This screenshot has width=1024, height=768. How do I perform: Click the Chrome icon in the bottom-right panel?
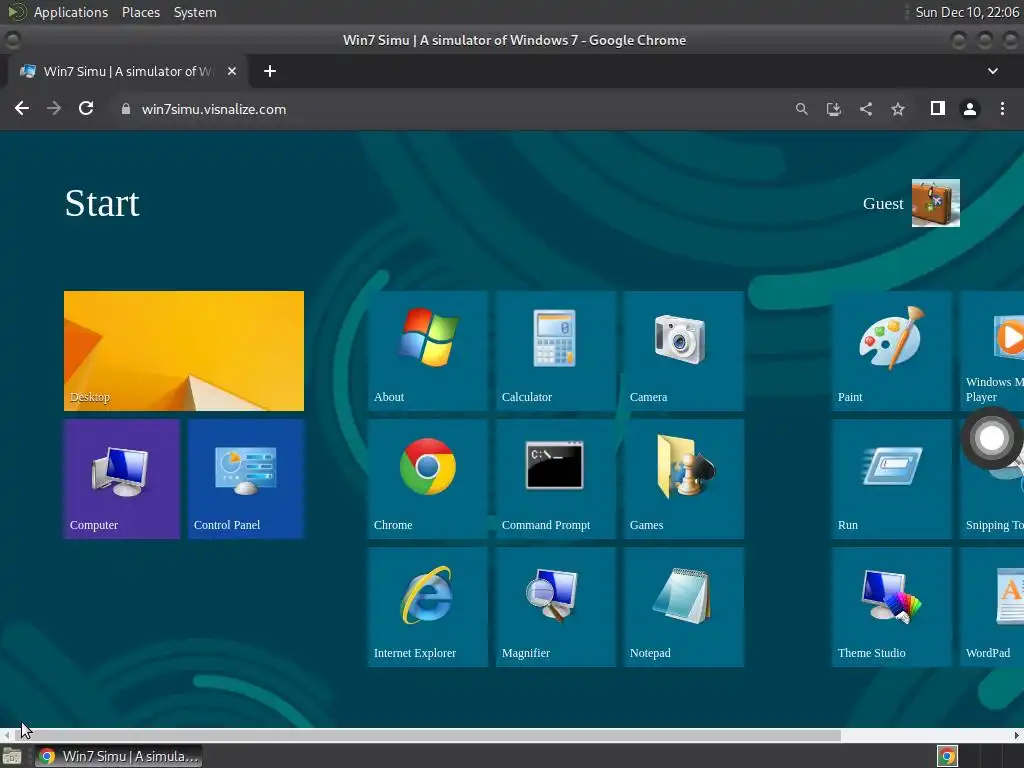coord(948,757)
